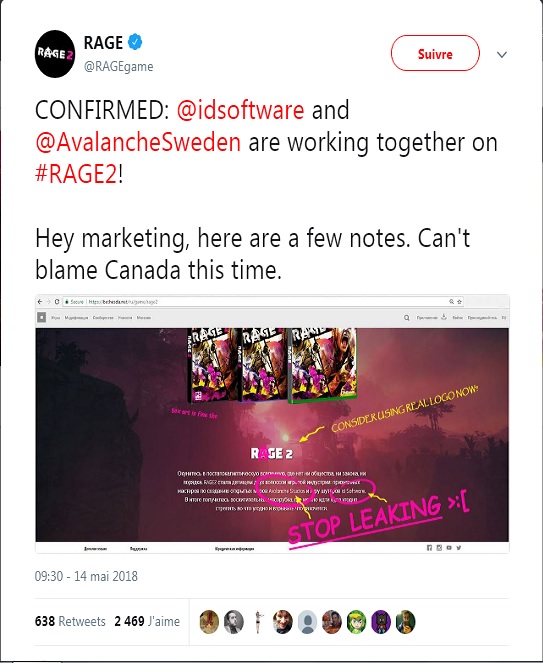543x663 pixels.
Task: View the 638 Retweets list
Action: 70,621
